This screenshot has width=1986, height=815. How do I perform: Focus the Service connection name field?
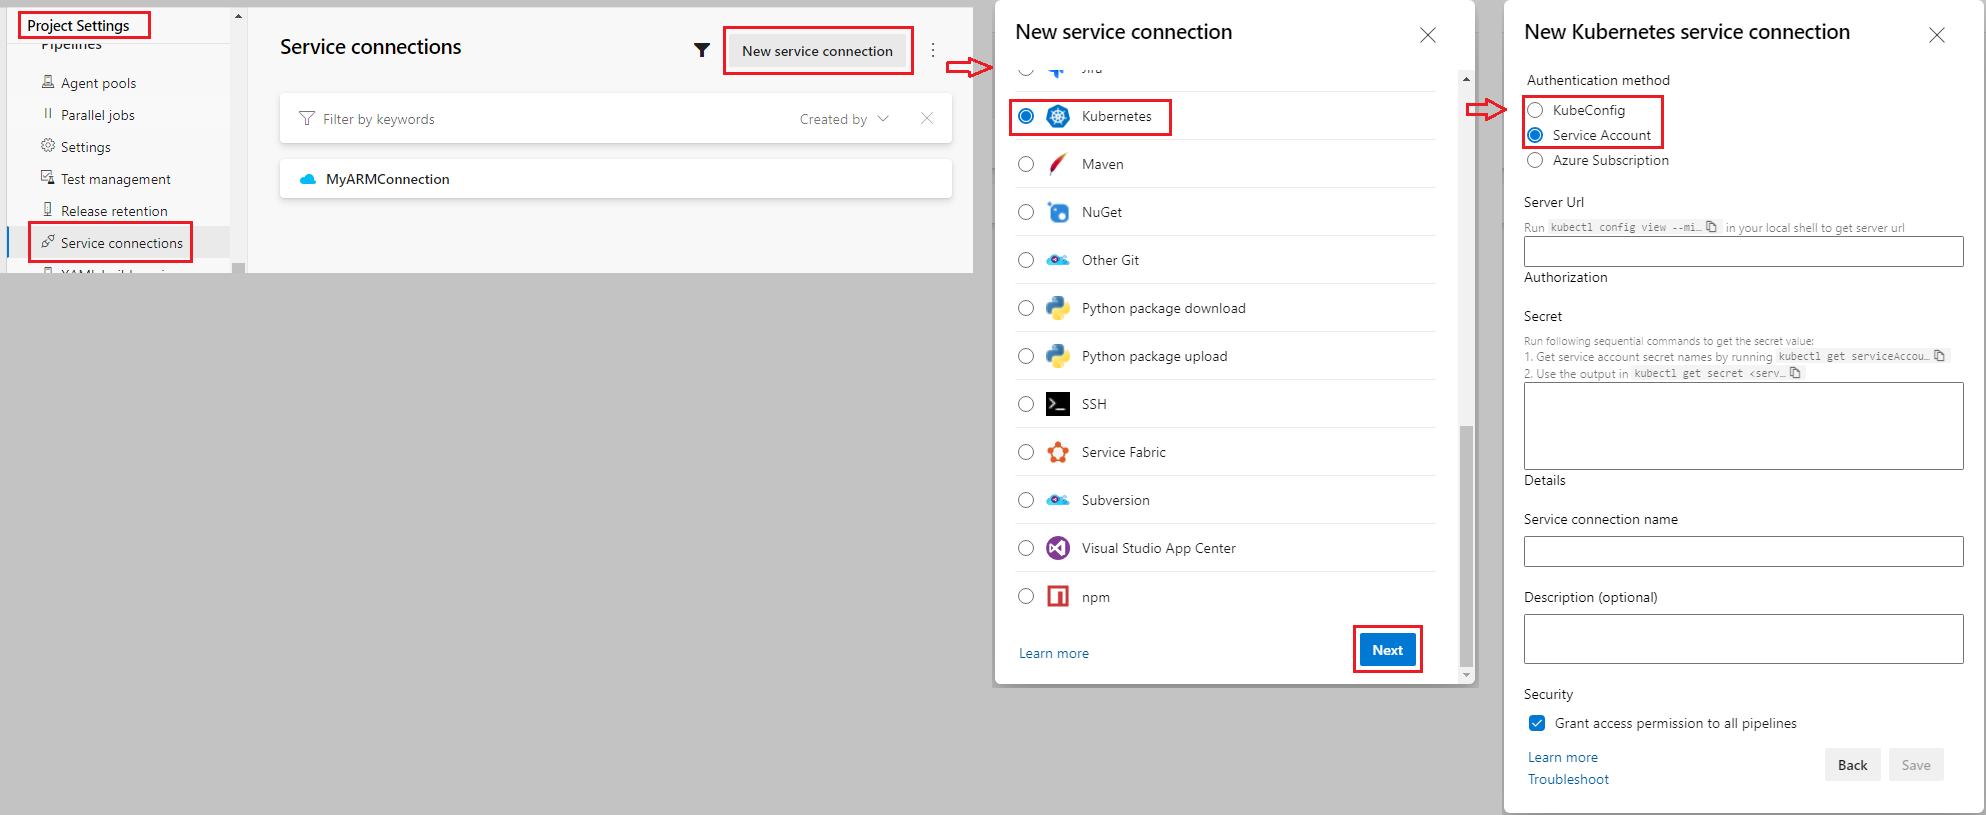tap(1743, 551)
